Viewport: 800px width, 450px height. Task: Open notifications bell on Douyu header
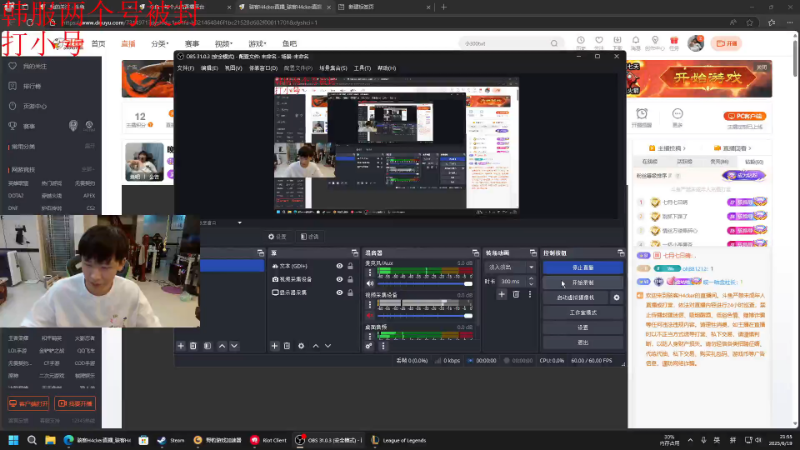point(636,40)
